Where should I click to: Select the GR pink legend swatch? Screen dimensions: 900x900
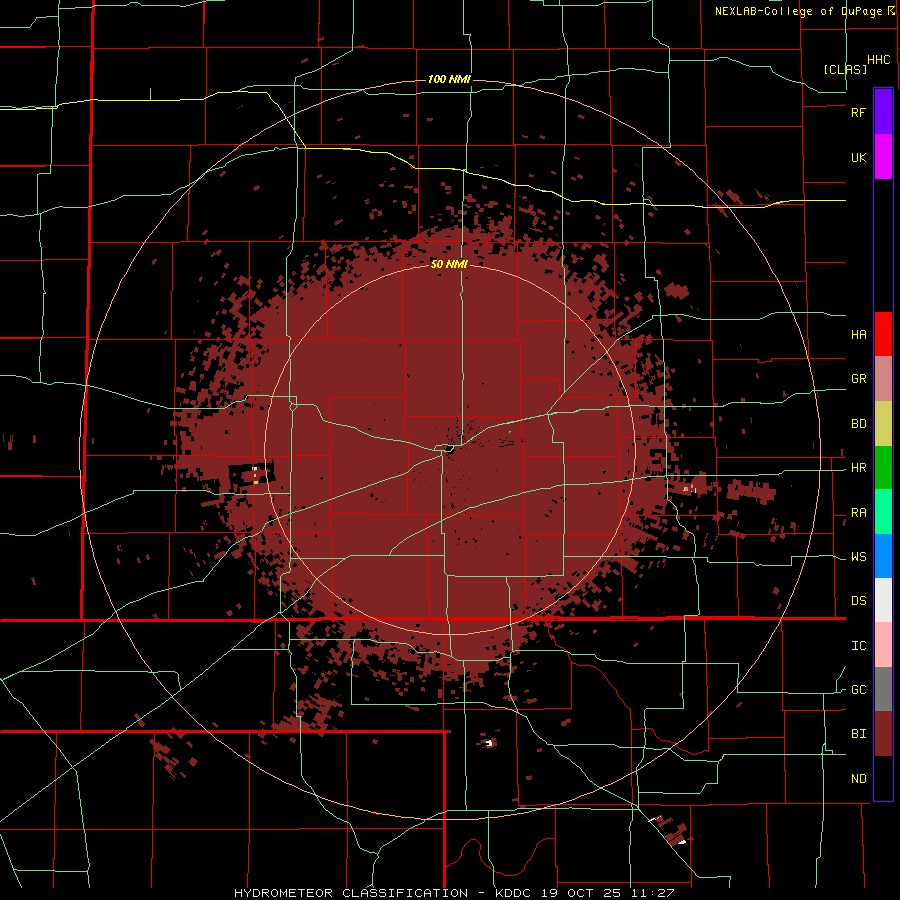(883, 379)
